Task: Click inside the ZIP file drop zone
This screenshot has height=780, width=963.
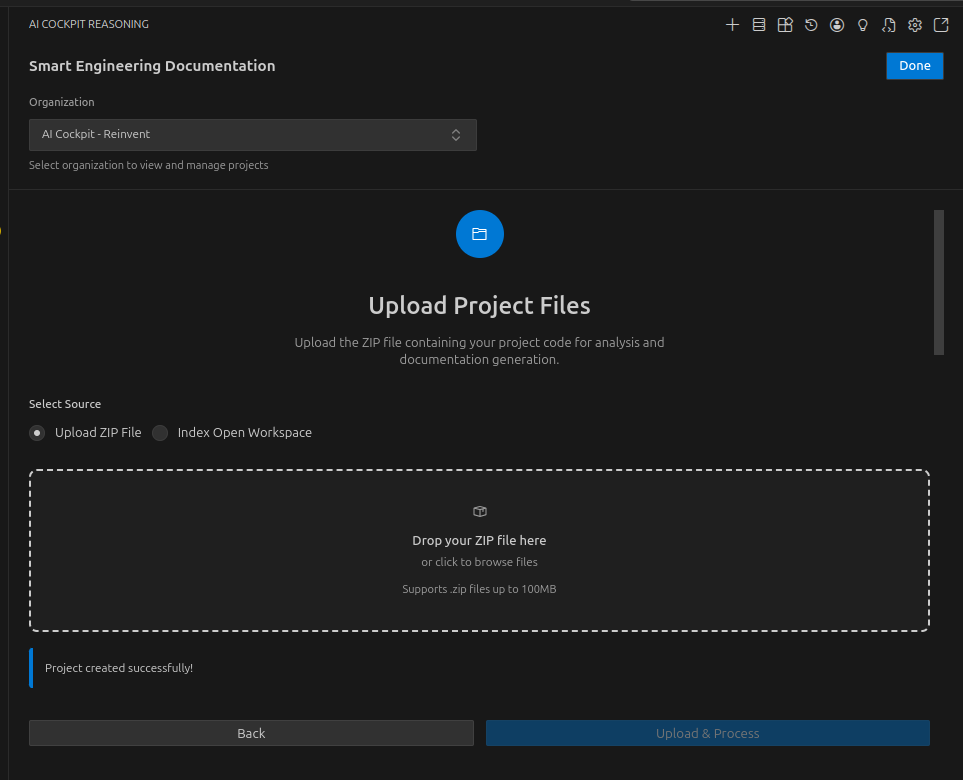Action: coord(479,550)
